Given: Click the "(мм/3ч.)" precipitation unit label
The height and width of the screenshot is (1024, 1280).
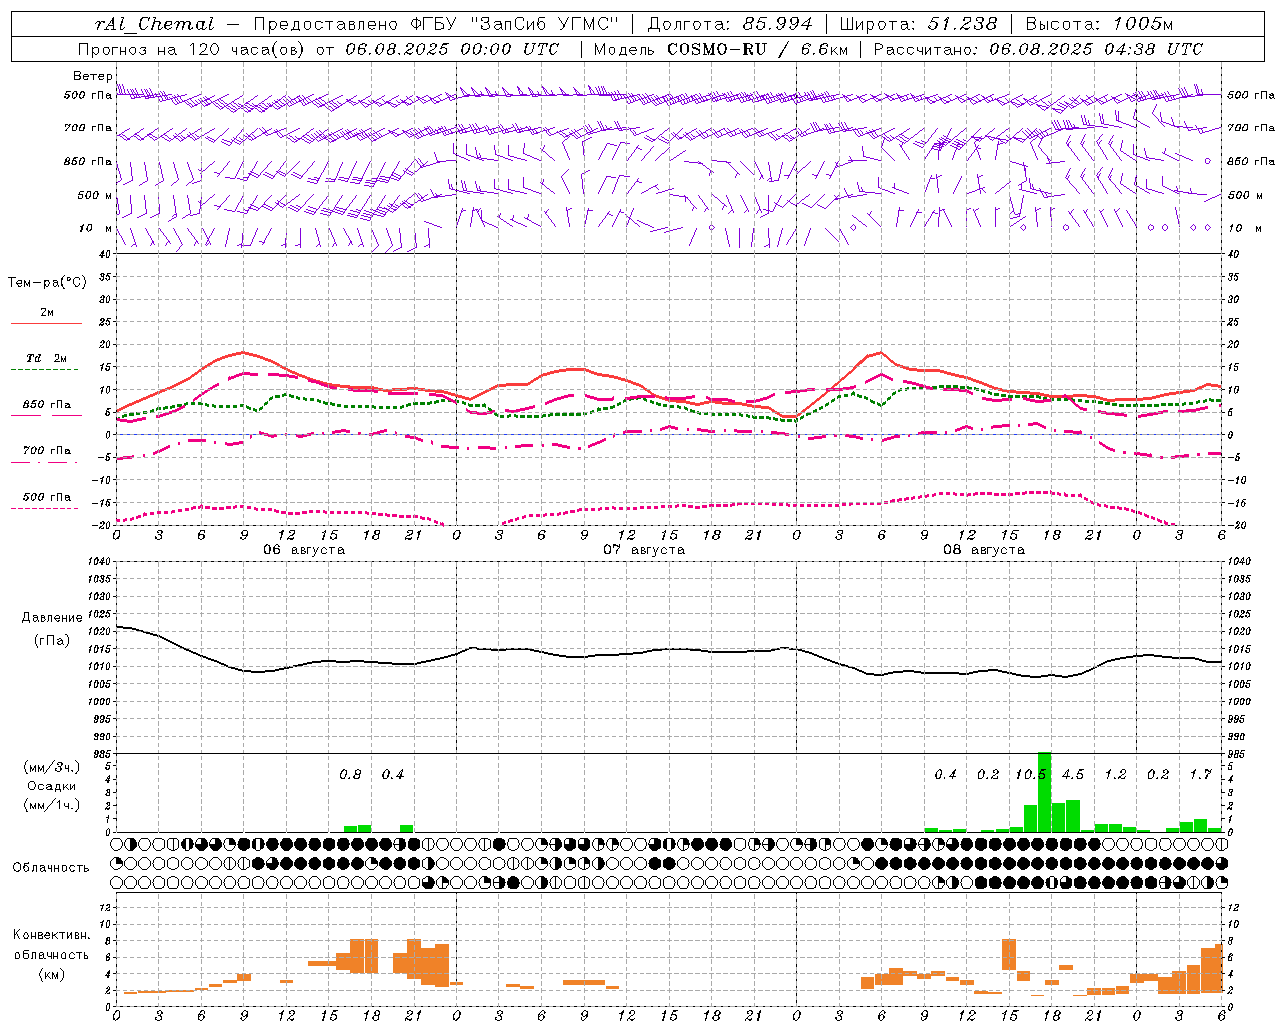Looking at the screenshot, I should coord(52,767).
